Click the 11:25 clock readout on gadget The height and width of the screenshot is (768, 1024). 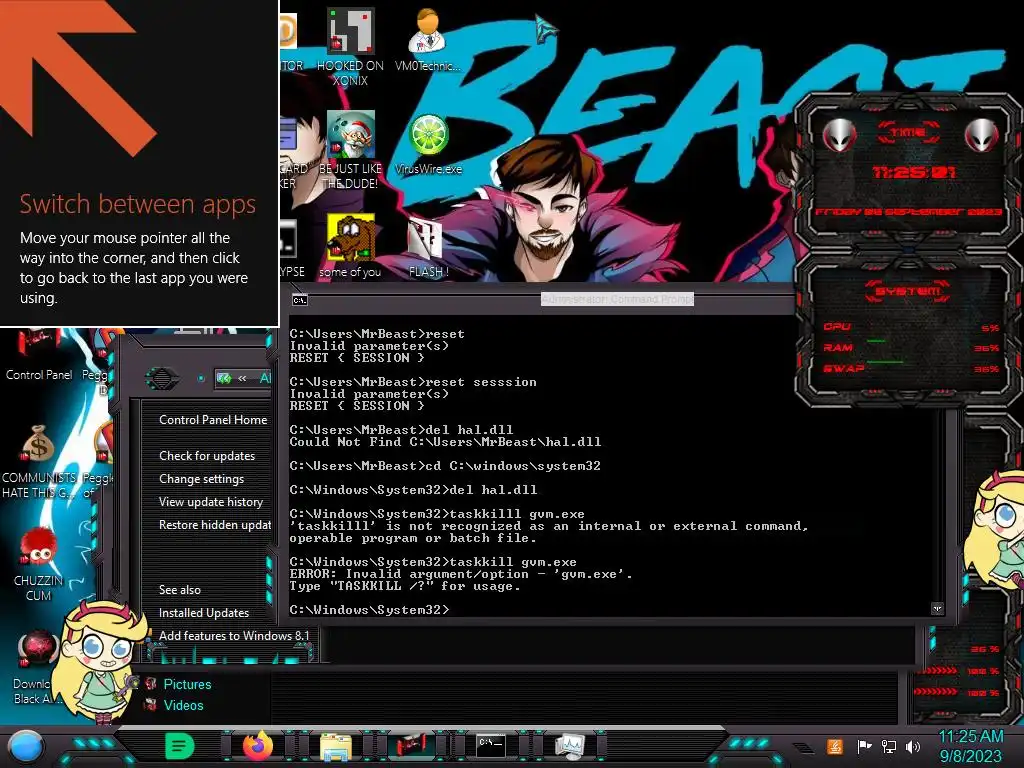click(x=913, y=172)
